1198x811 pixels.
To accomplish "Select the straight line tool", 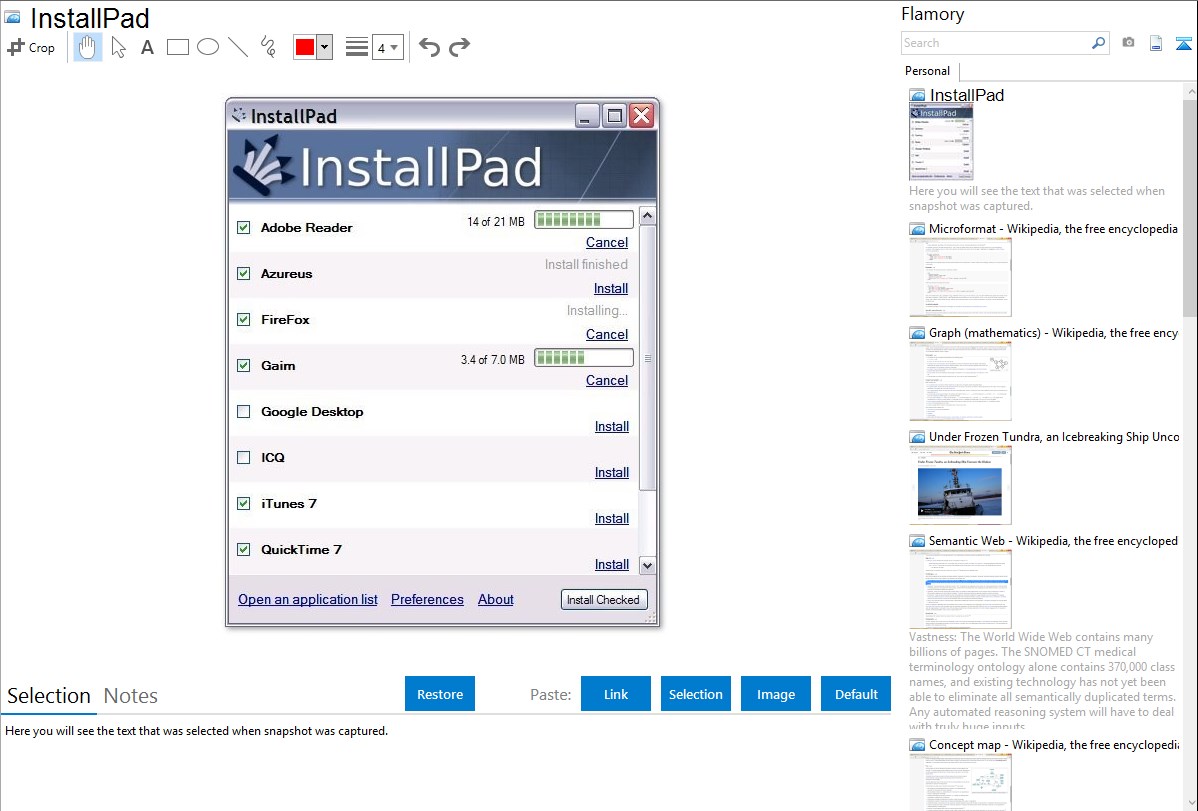I will click(238, 47).
